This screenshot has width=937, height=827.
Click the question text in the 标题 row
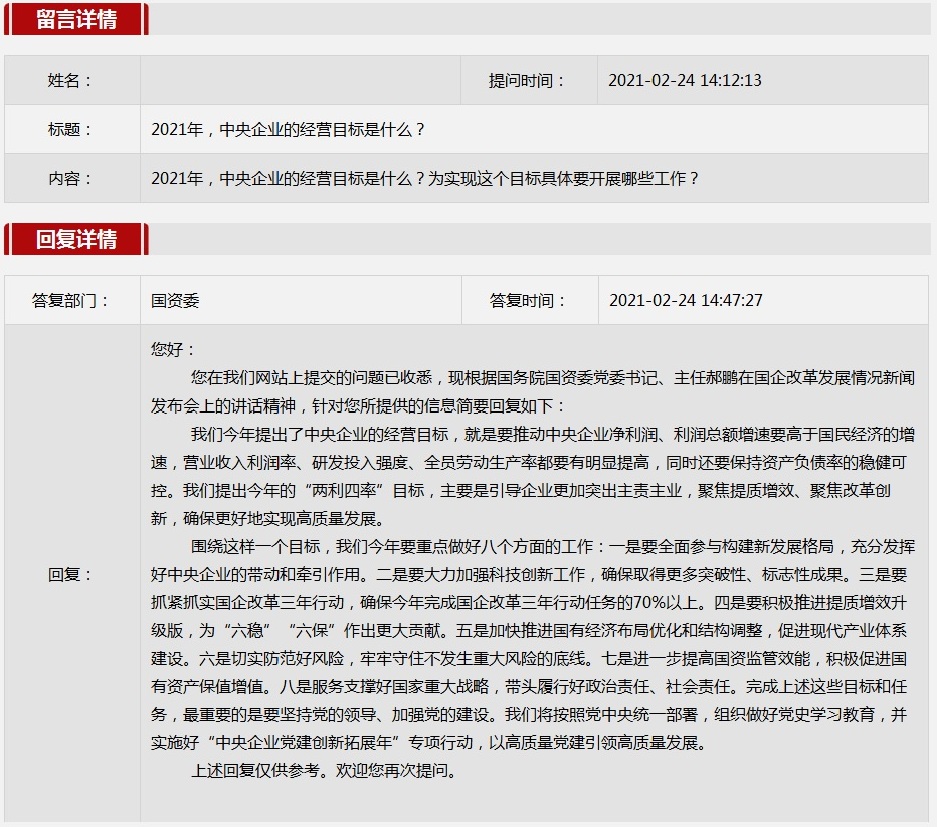(289, 130)
